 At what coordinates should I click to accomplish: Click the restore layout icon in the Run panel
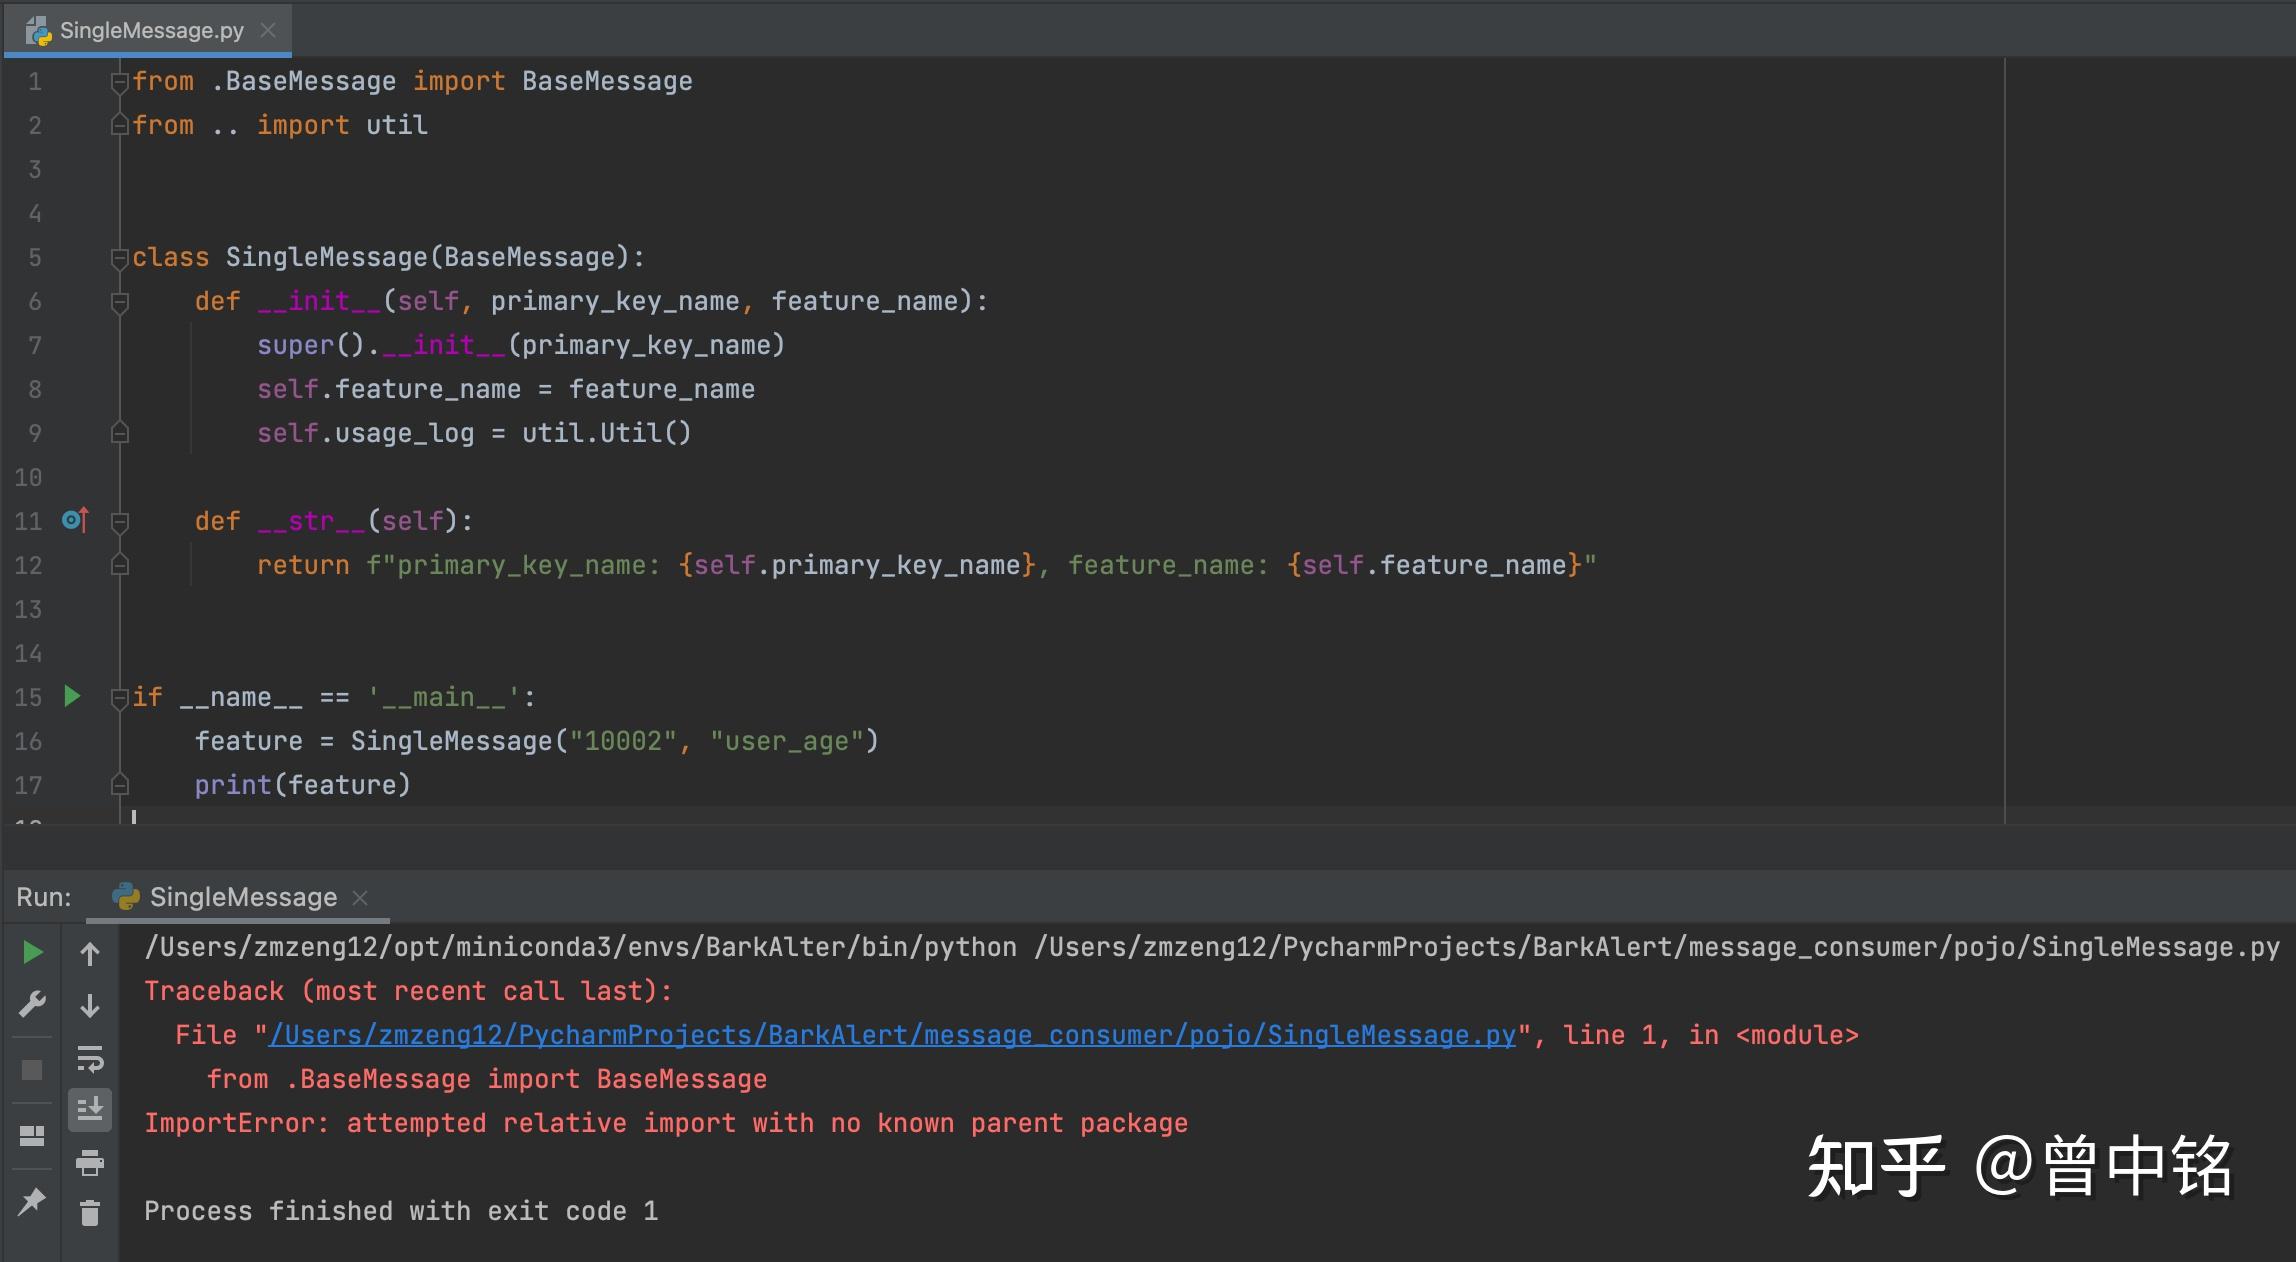click(32, 1136)
